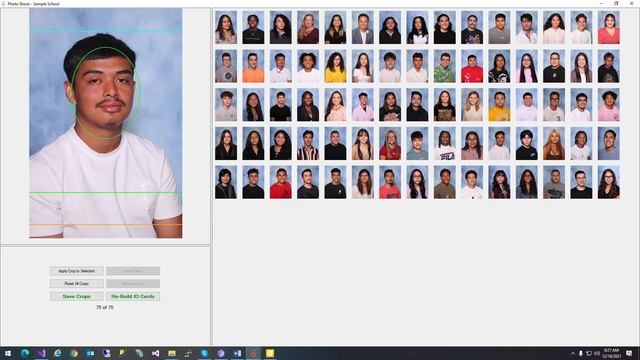Select thumbnail of woman in yellow top
The image size is (640, 360).
[336, 66]
